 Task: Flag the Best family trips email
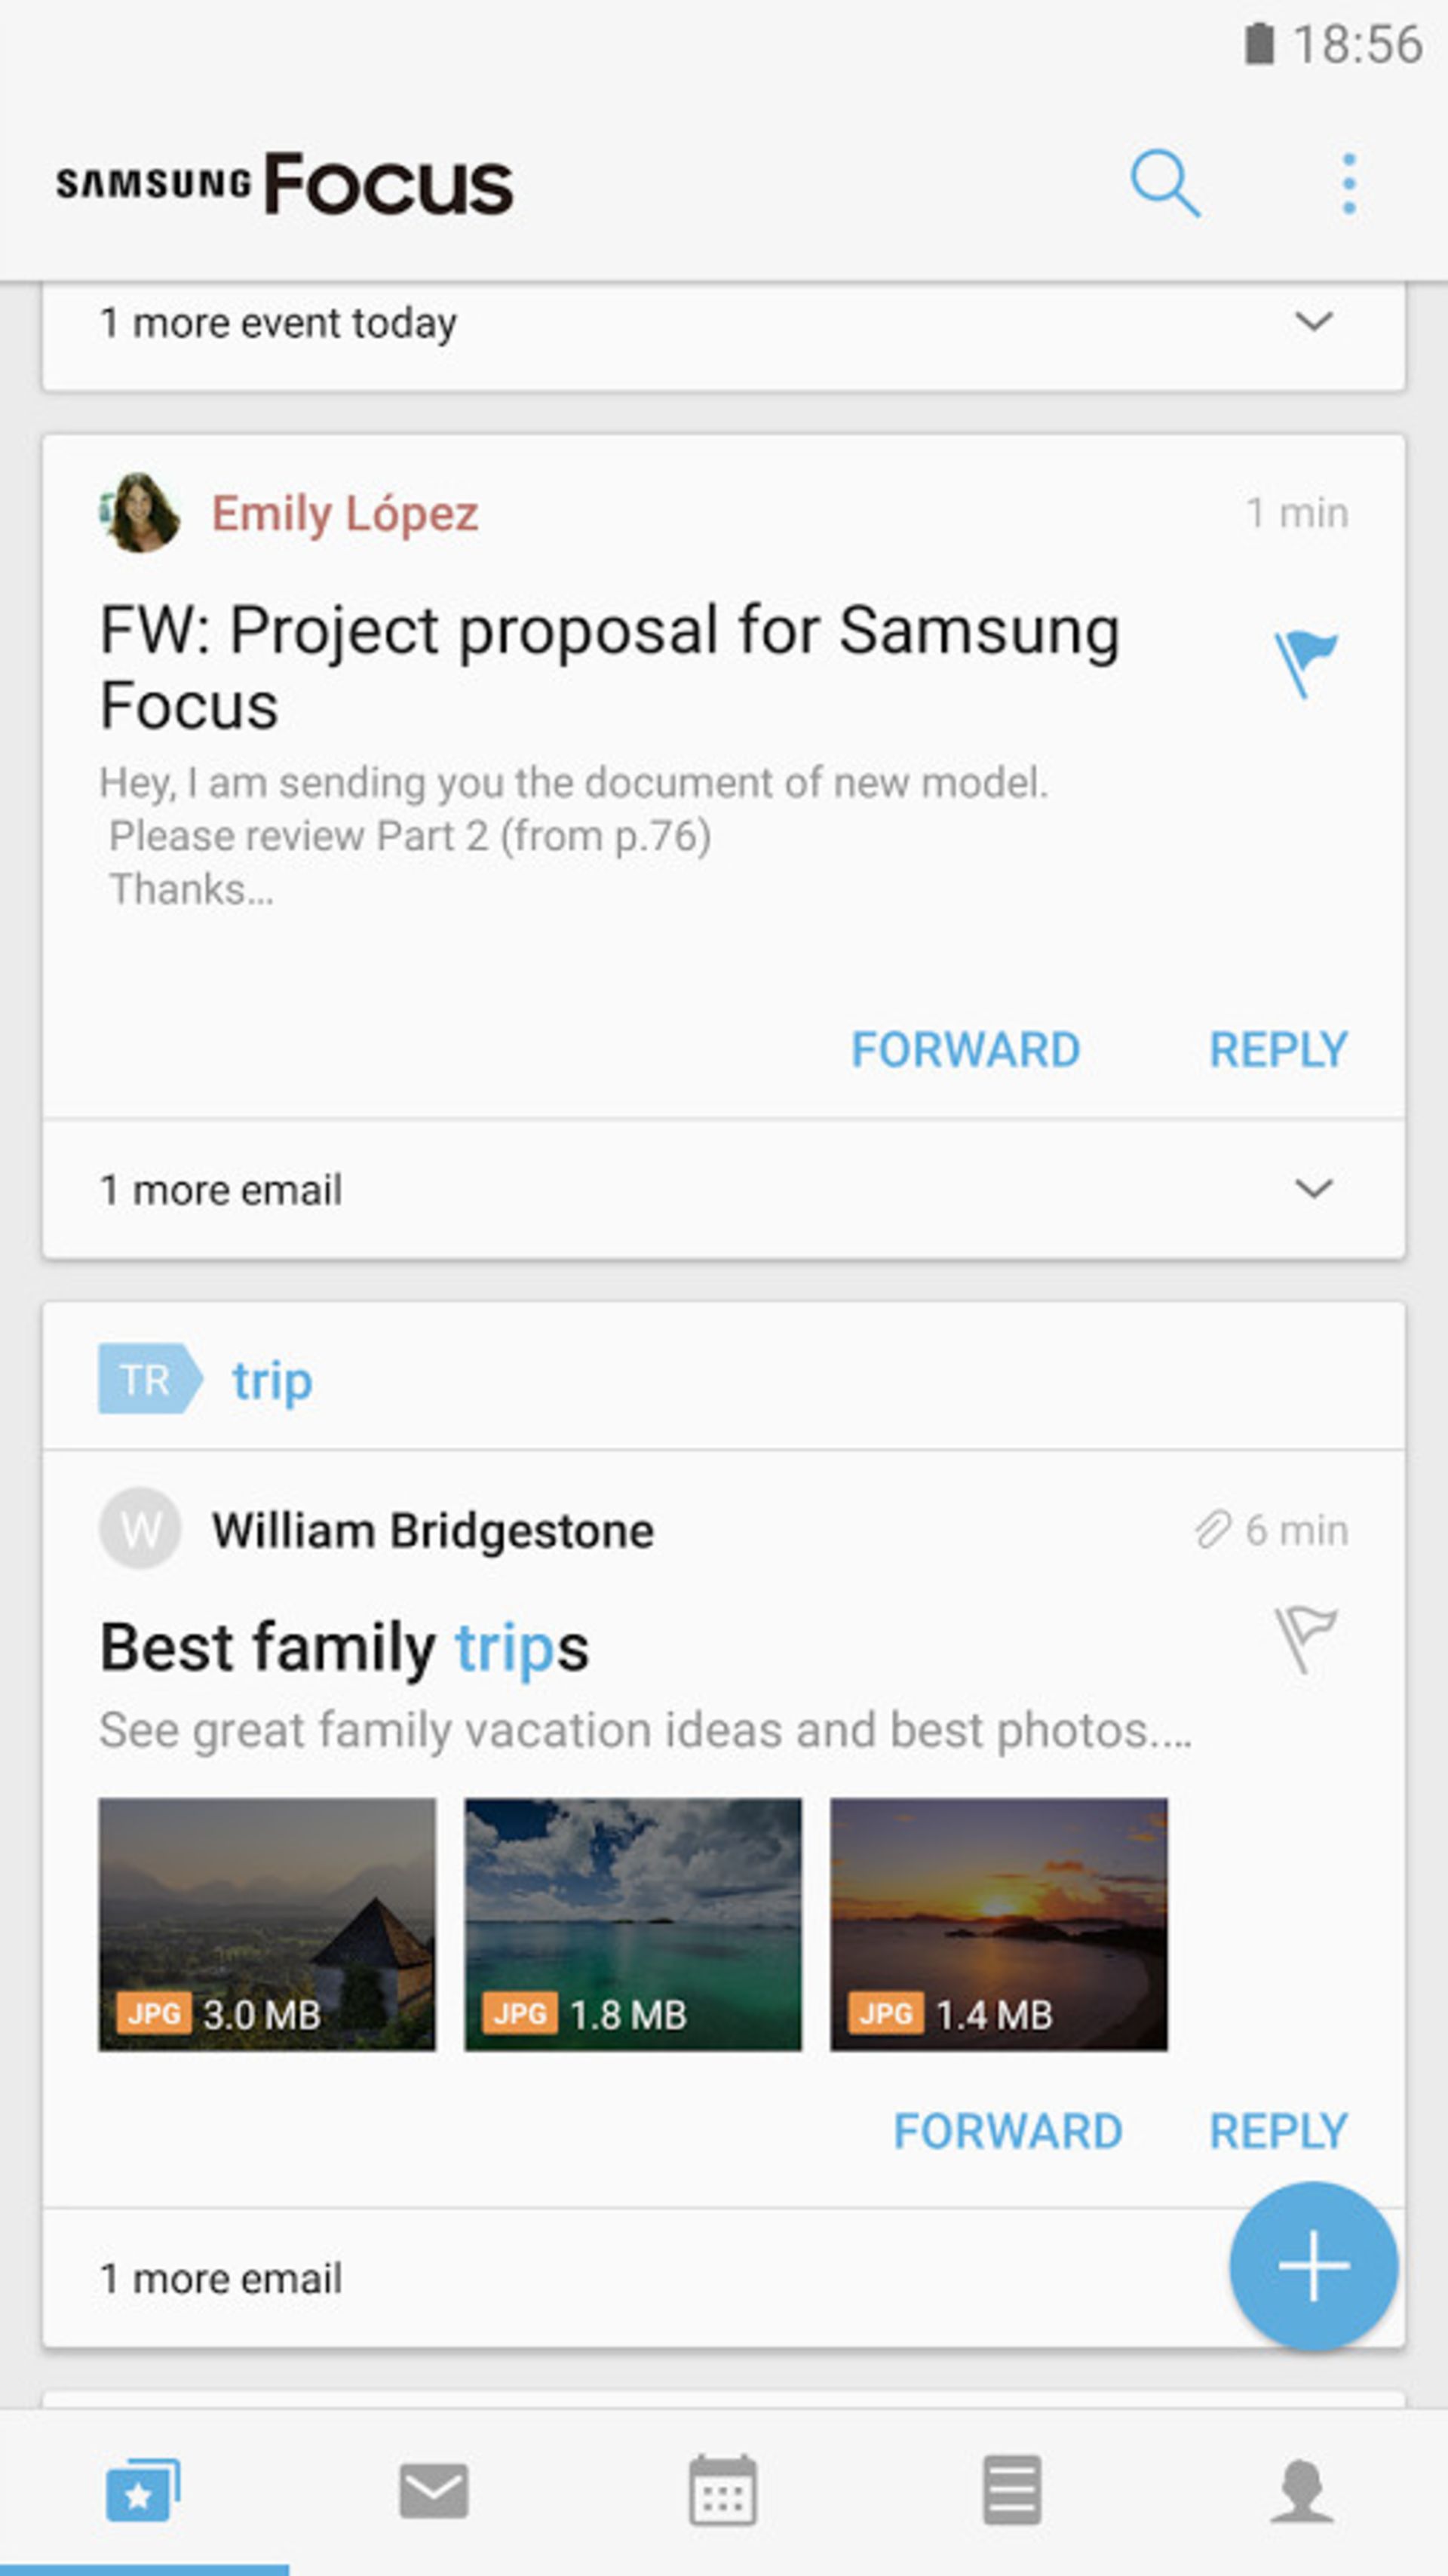point(1305,1638)
